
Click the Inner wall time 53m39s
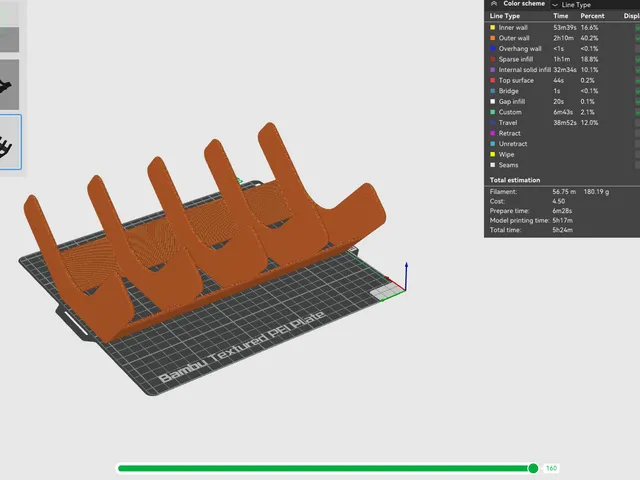pyautogui.click(x=565, y=27)
